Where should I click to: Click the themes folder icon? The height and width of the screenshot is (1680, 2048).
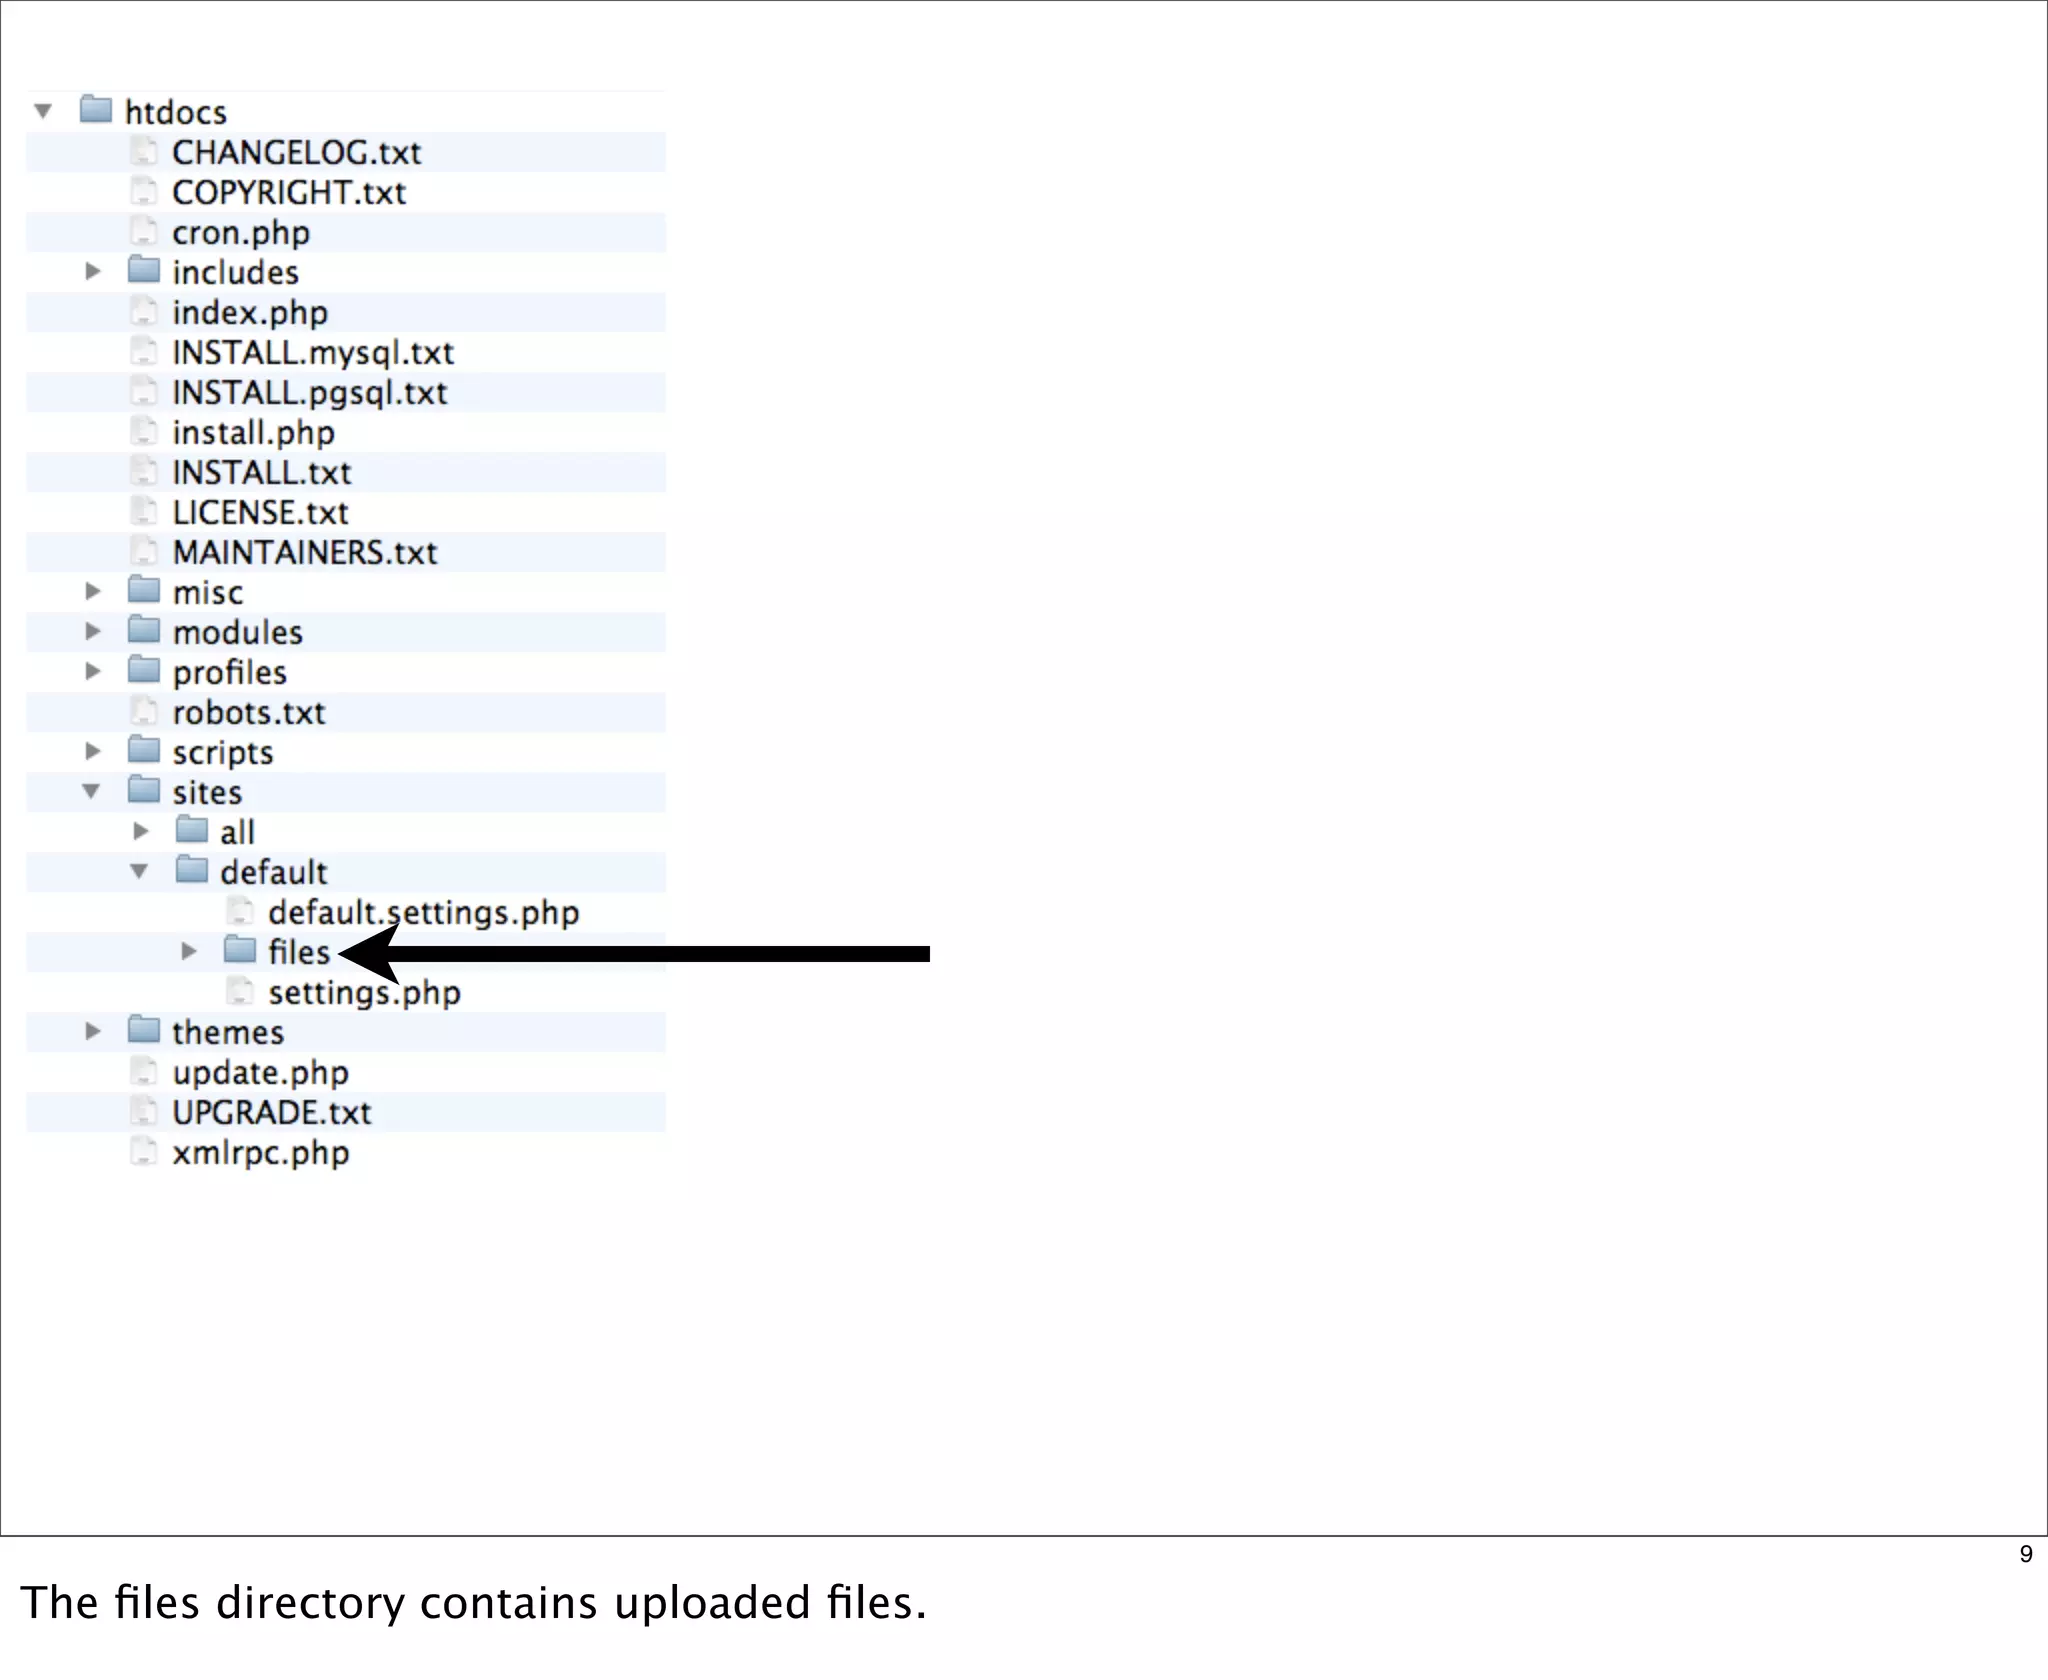tap(144, 1030)
